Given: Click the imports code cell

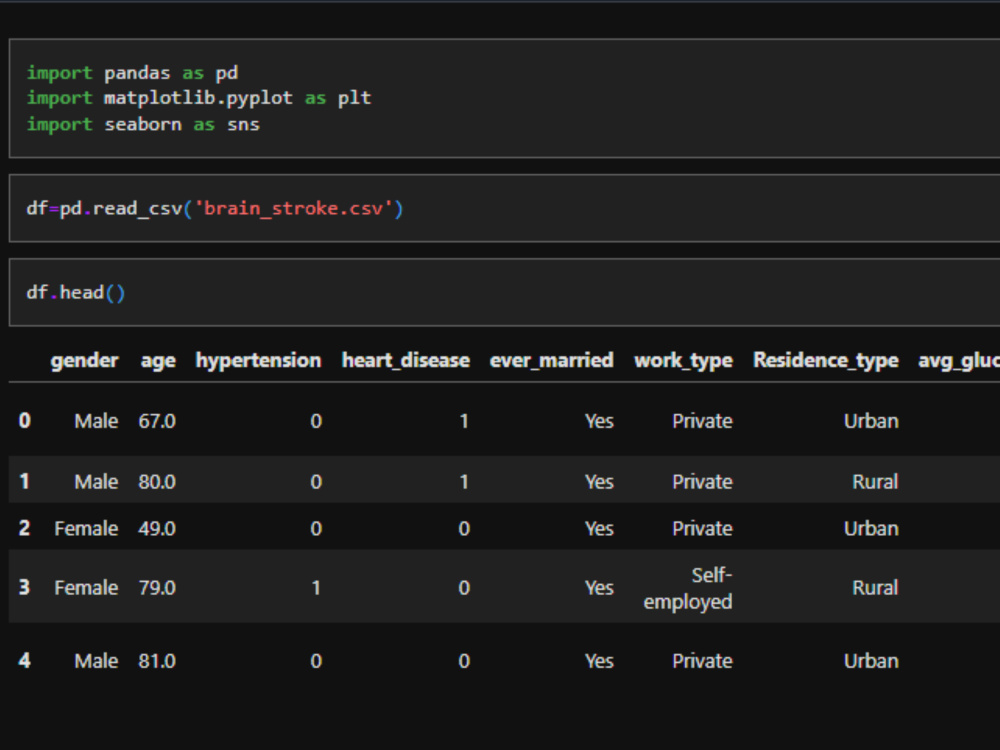Looking at the screenshot, I should coord(504,98).
